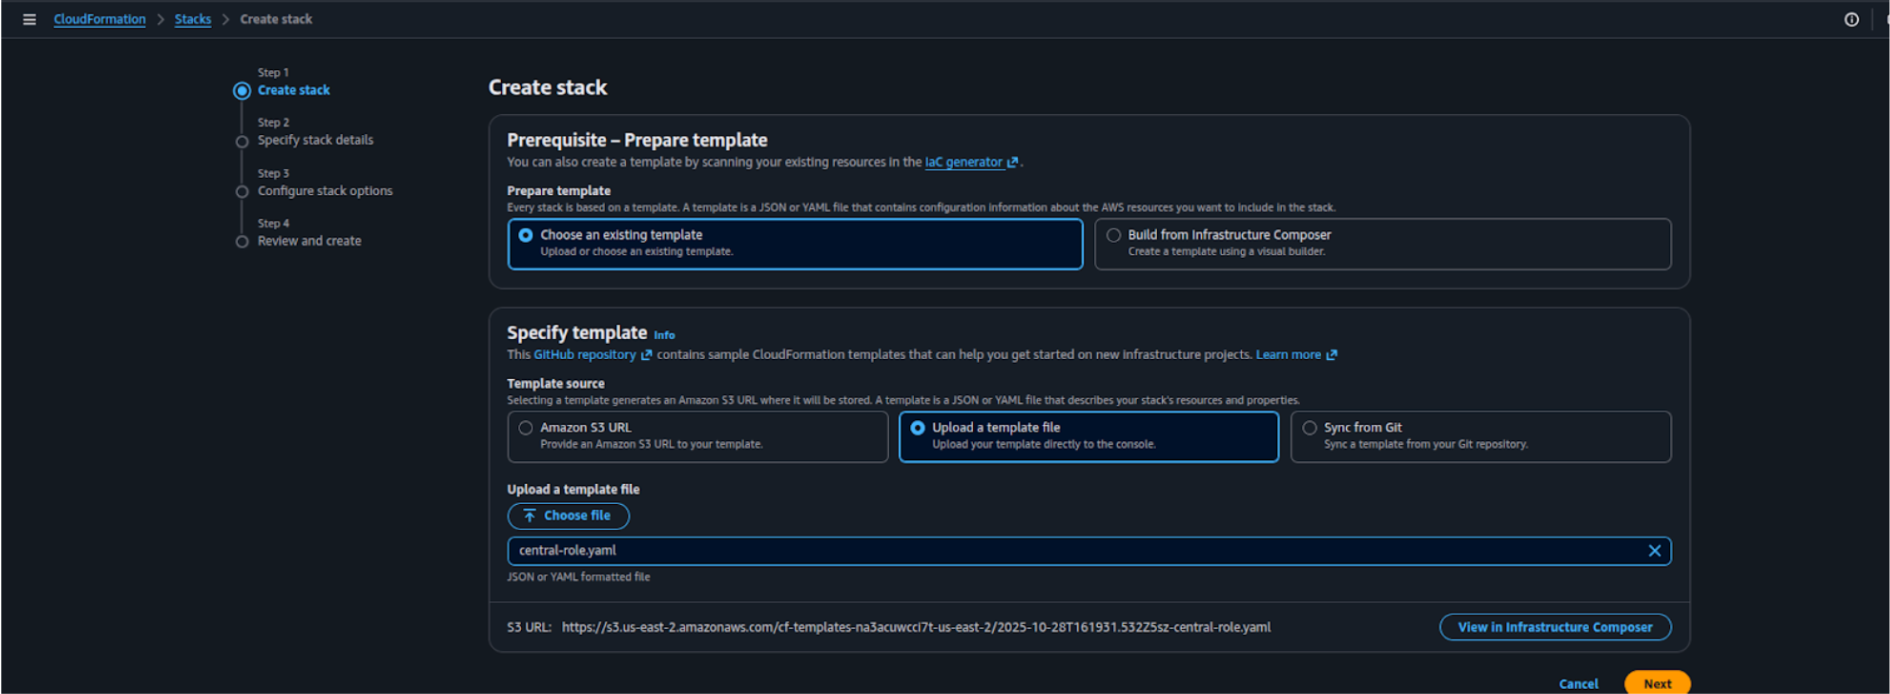
Task: Open the IaC generator link
Action: point(963,162)
